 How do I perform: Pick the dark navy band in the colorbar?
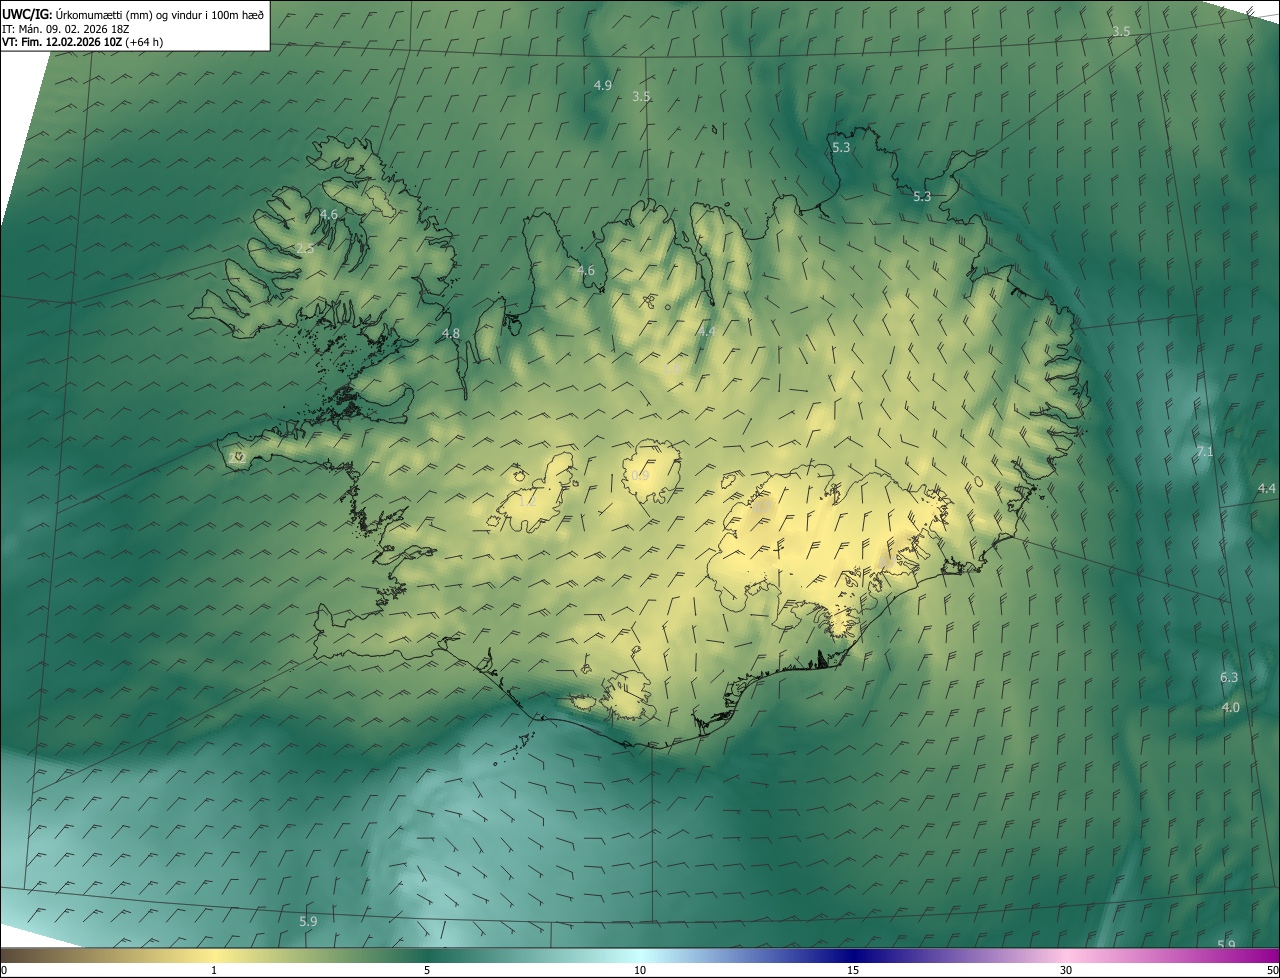(853, 955)
